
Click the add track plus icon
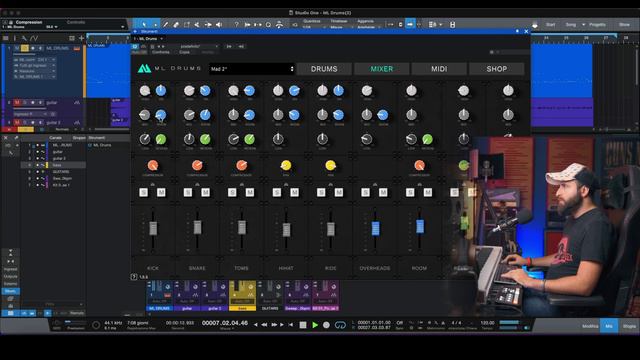[81, 38]
